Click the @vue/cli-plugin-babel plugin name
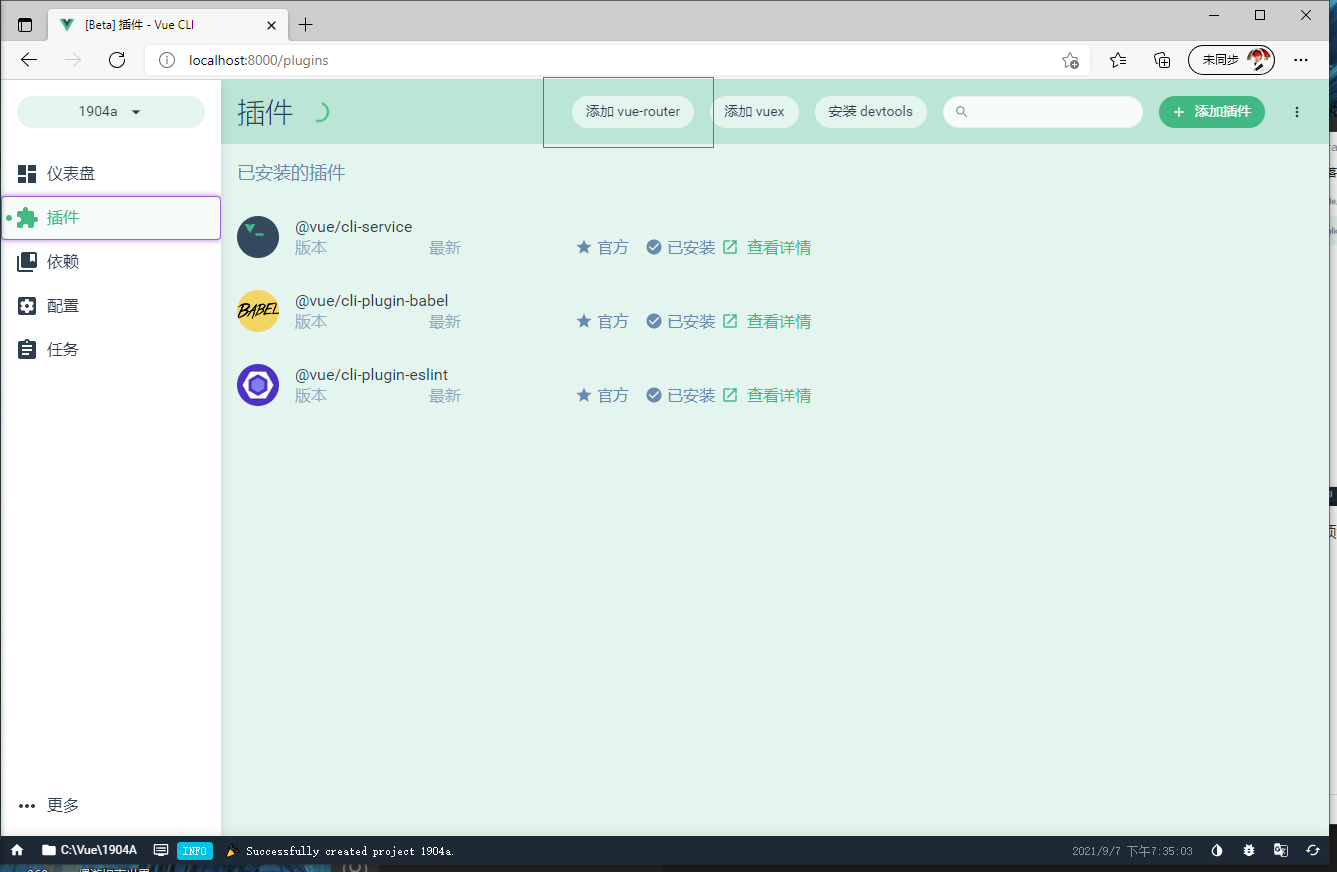 click(371, 301)
